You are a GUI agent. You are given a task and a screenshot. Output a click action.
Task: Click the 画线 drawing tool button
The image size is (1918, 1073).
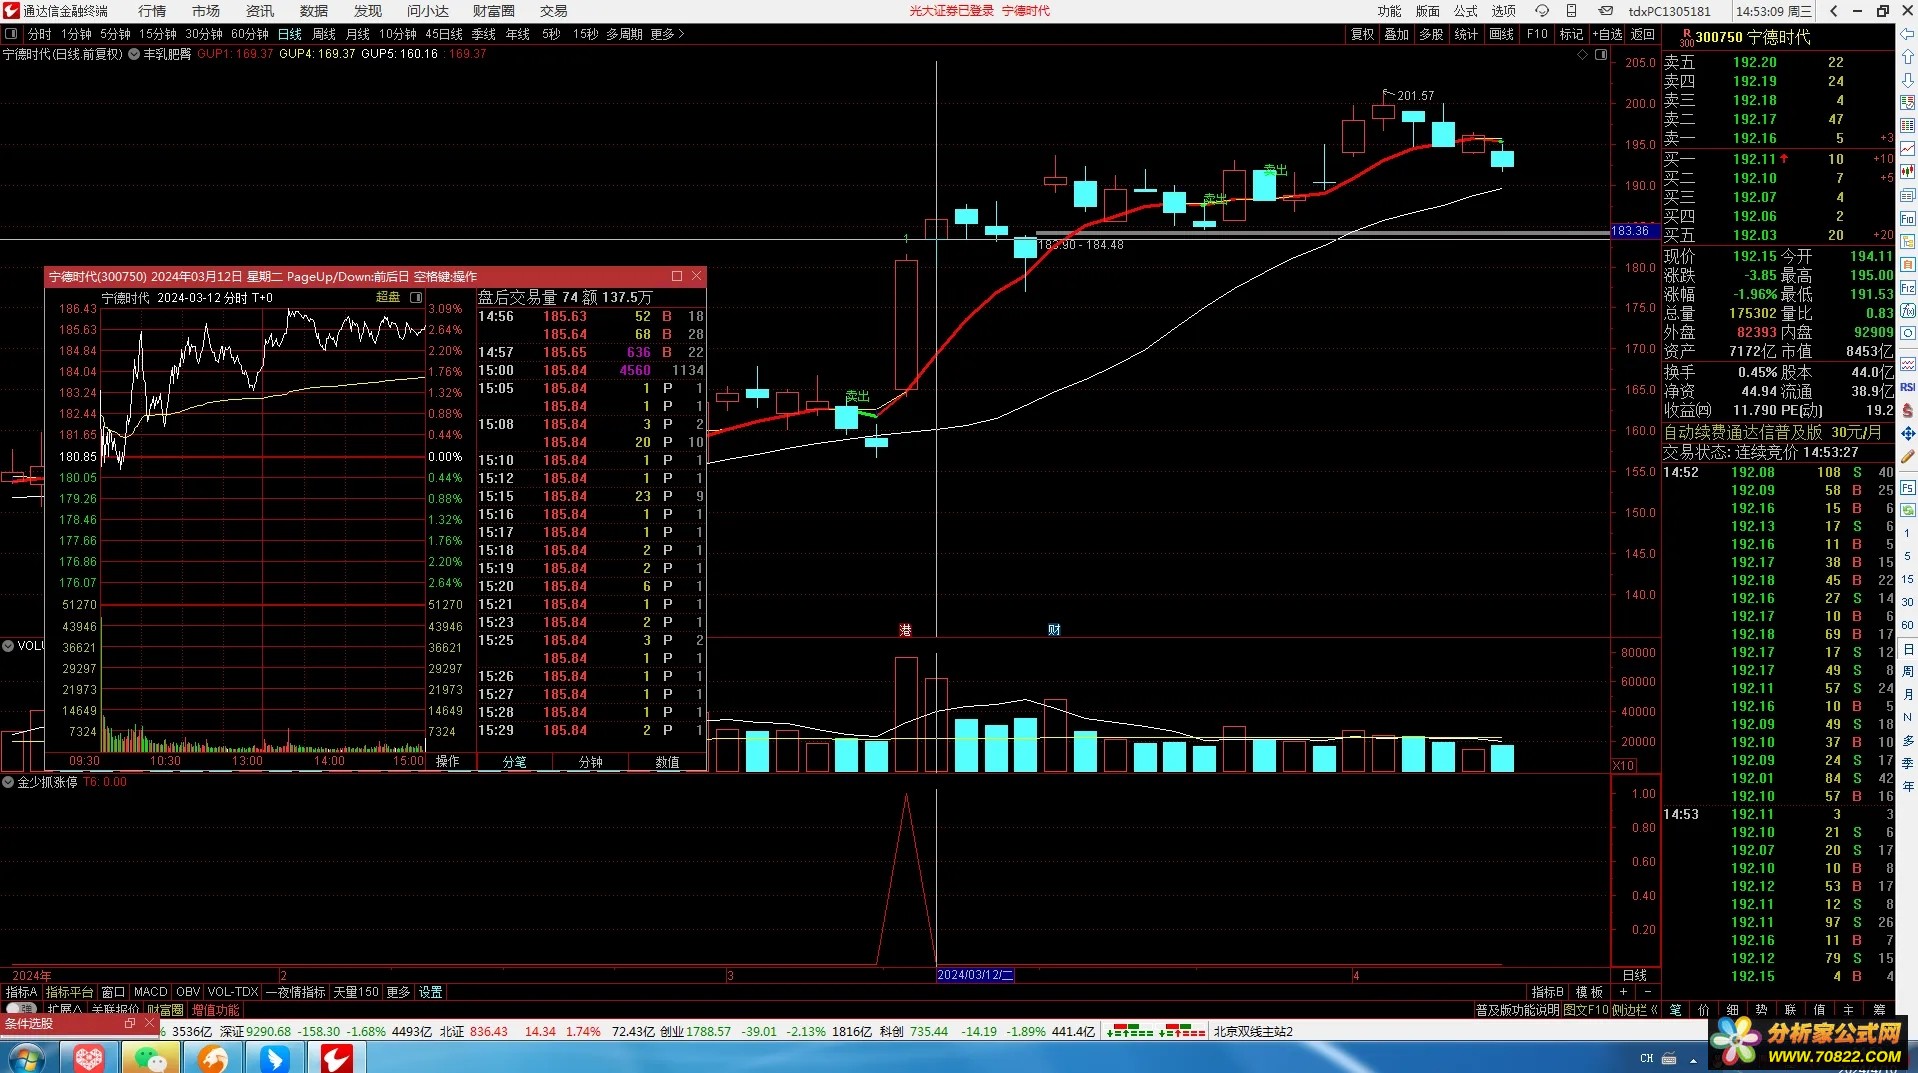1501,34
